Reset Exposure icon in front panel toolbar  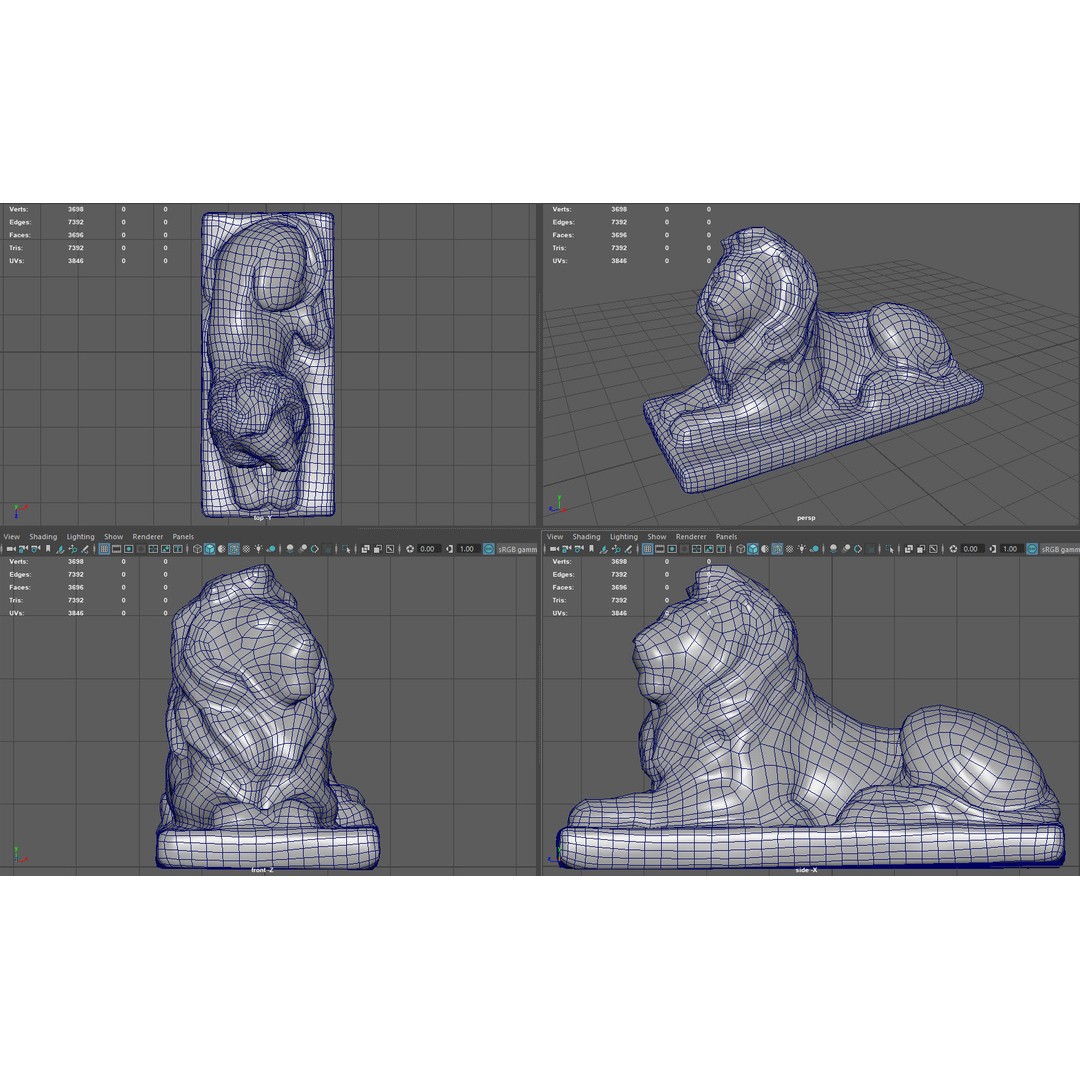[410, 549]
